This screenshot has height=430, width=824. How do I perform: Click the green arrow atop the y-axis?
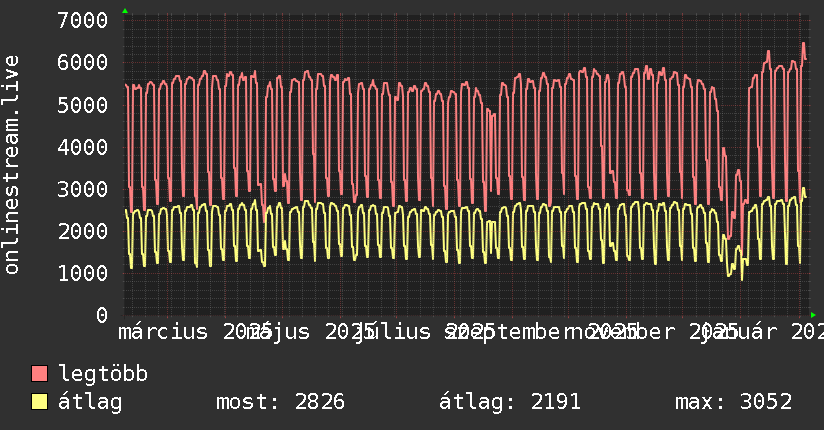(x=125, y=11)
